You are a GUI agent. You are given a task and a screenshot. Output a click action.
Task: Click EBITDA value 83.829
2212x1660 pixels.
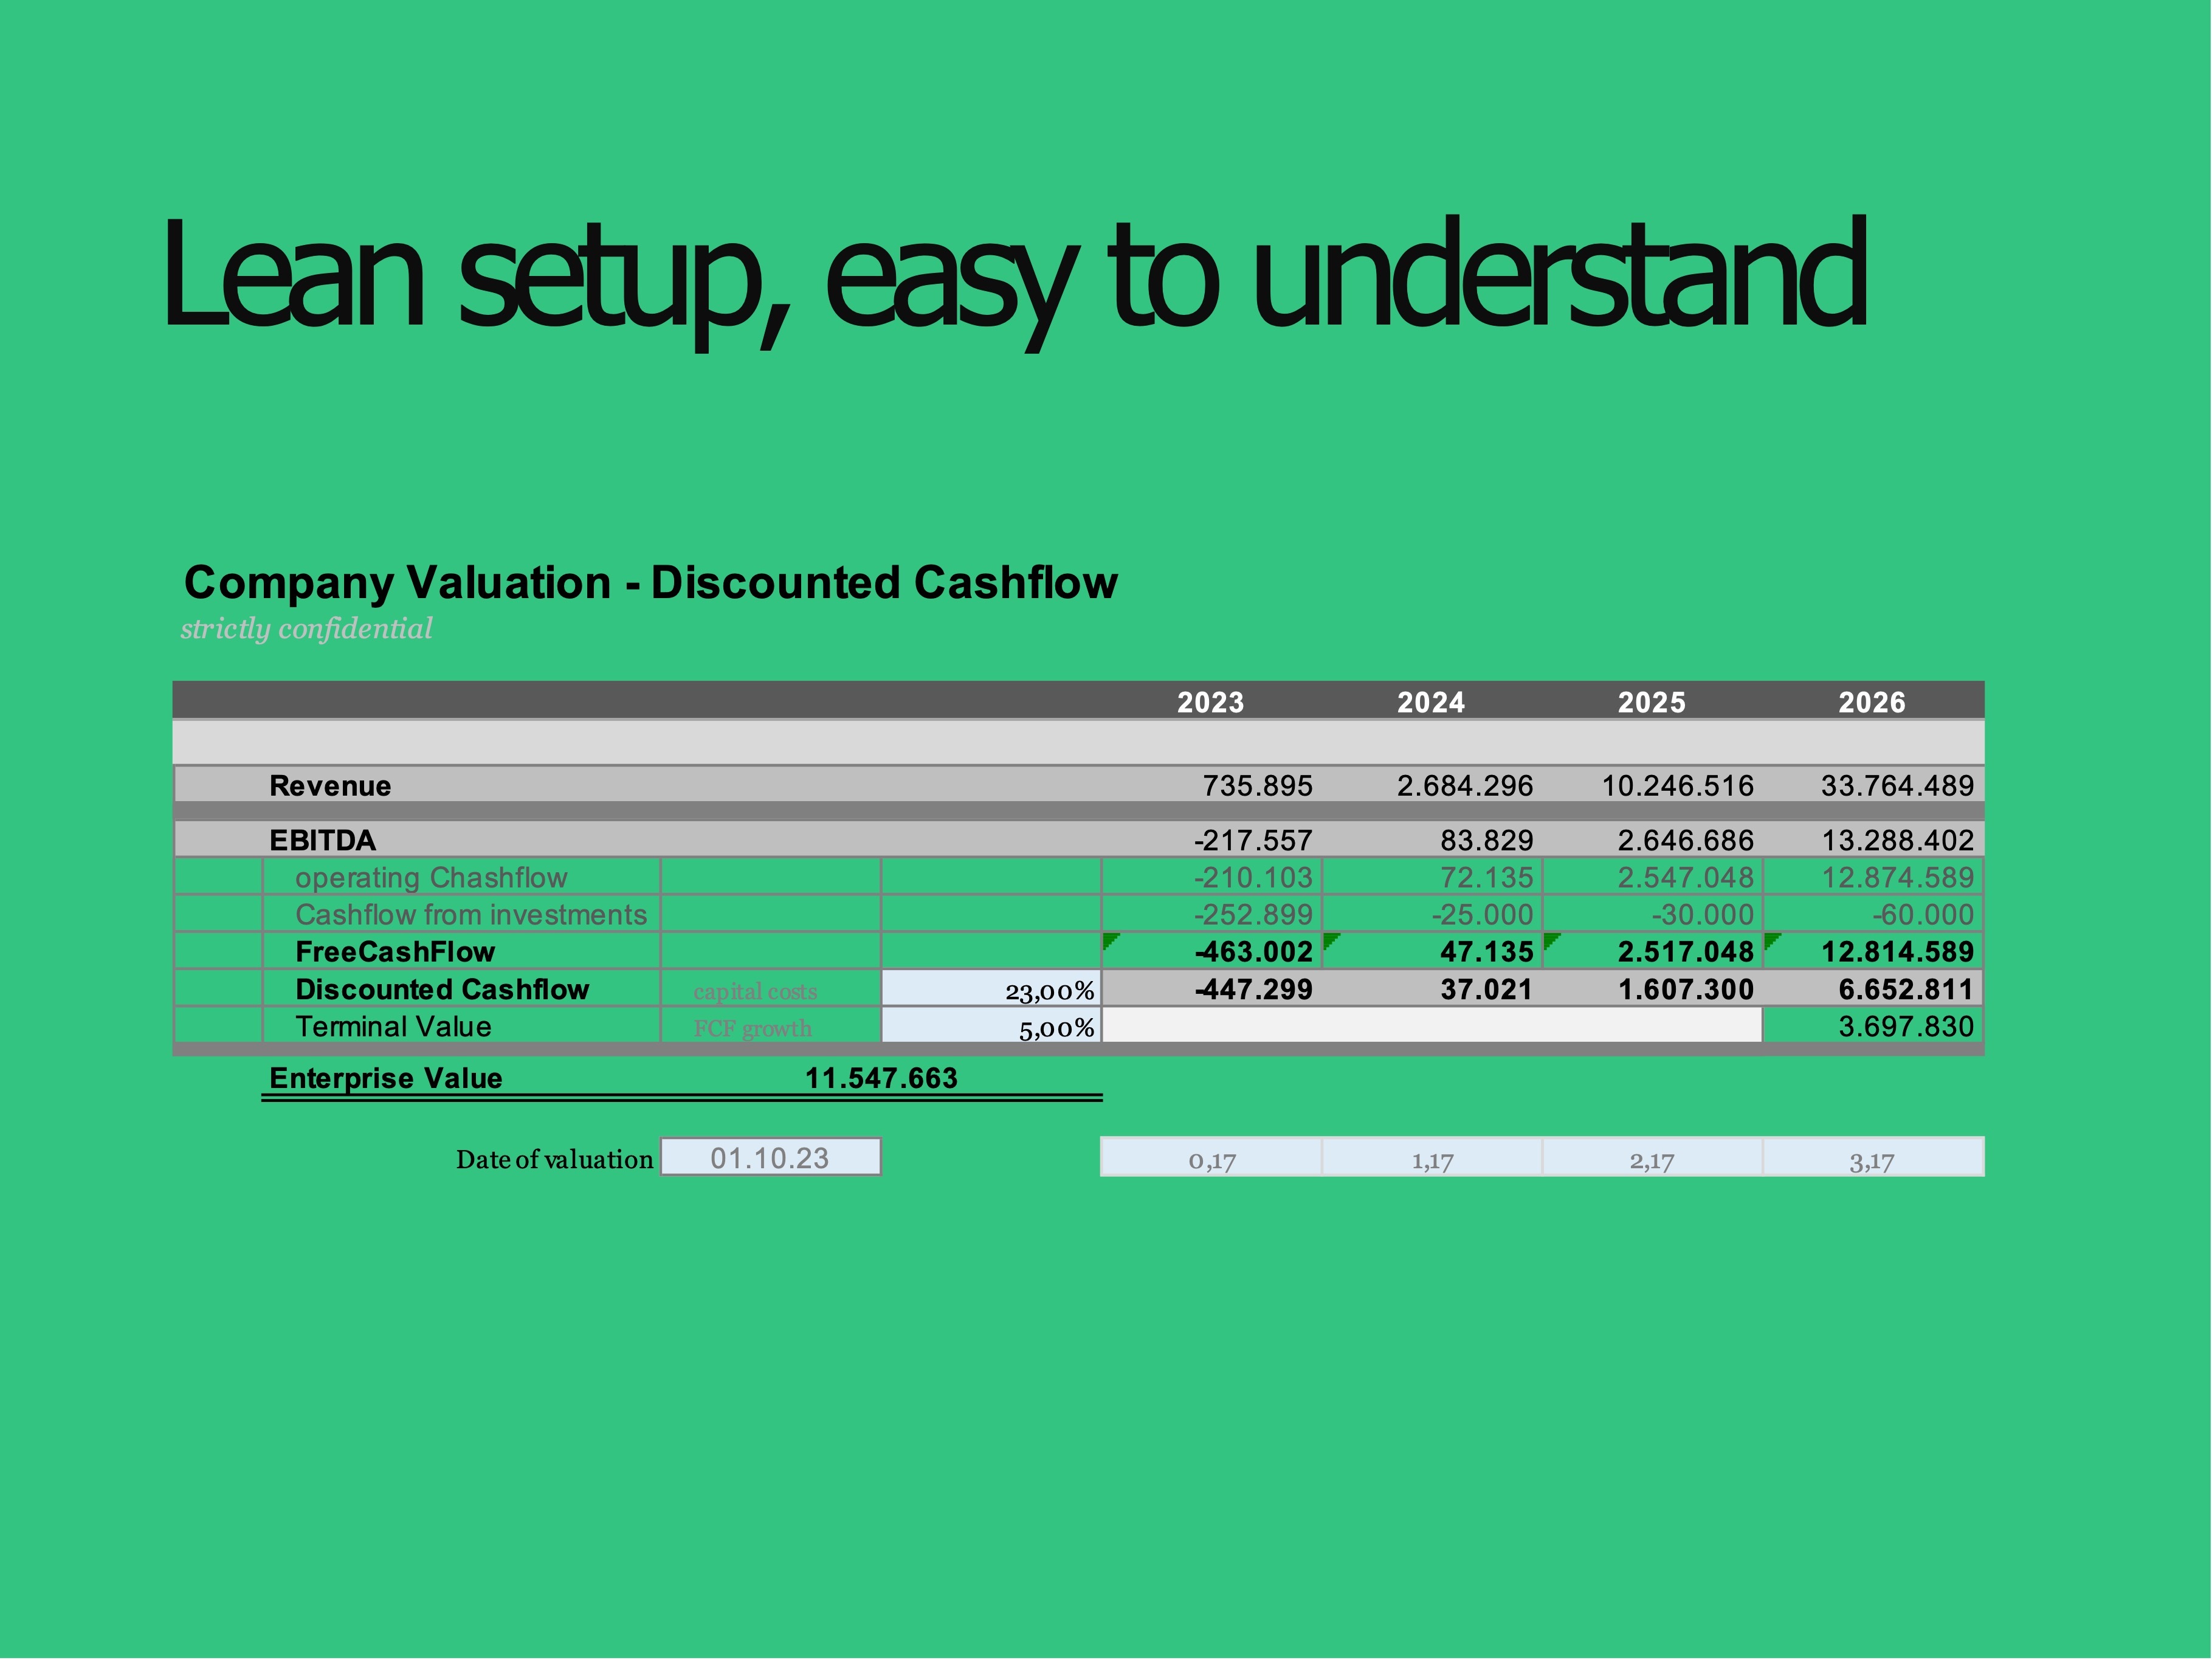pyautogui.click(x=1487, y=840)
